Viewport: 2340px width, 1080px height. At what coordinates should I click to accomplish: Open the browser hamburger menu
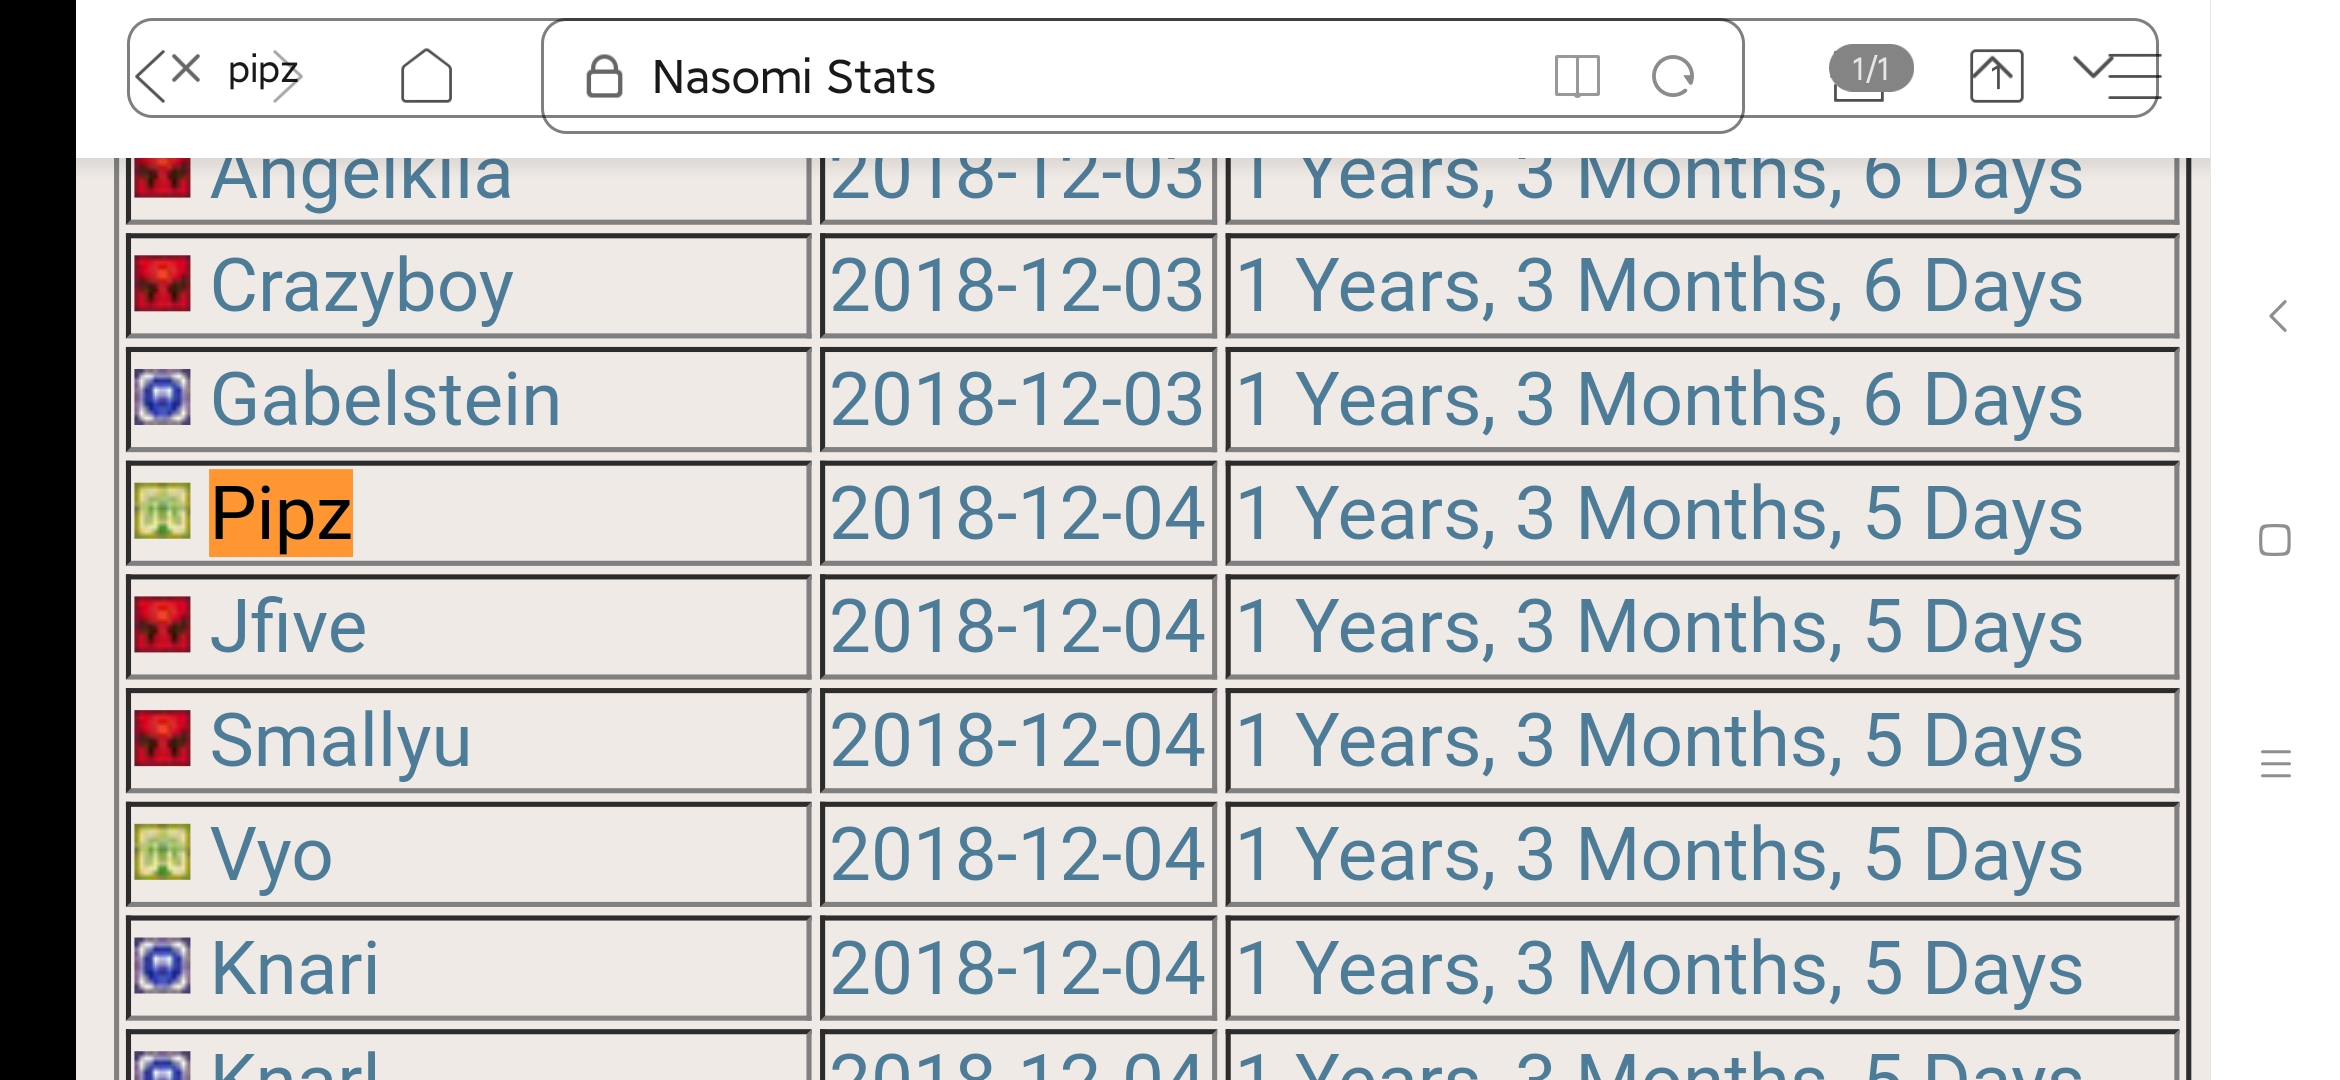pos(2136,78)
